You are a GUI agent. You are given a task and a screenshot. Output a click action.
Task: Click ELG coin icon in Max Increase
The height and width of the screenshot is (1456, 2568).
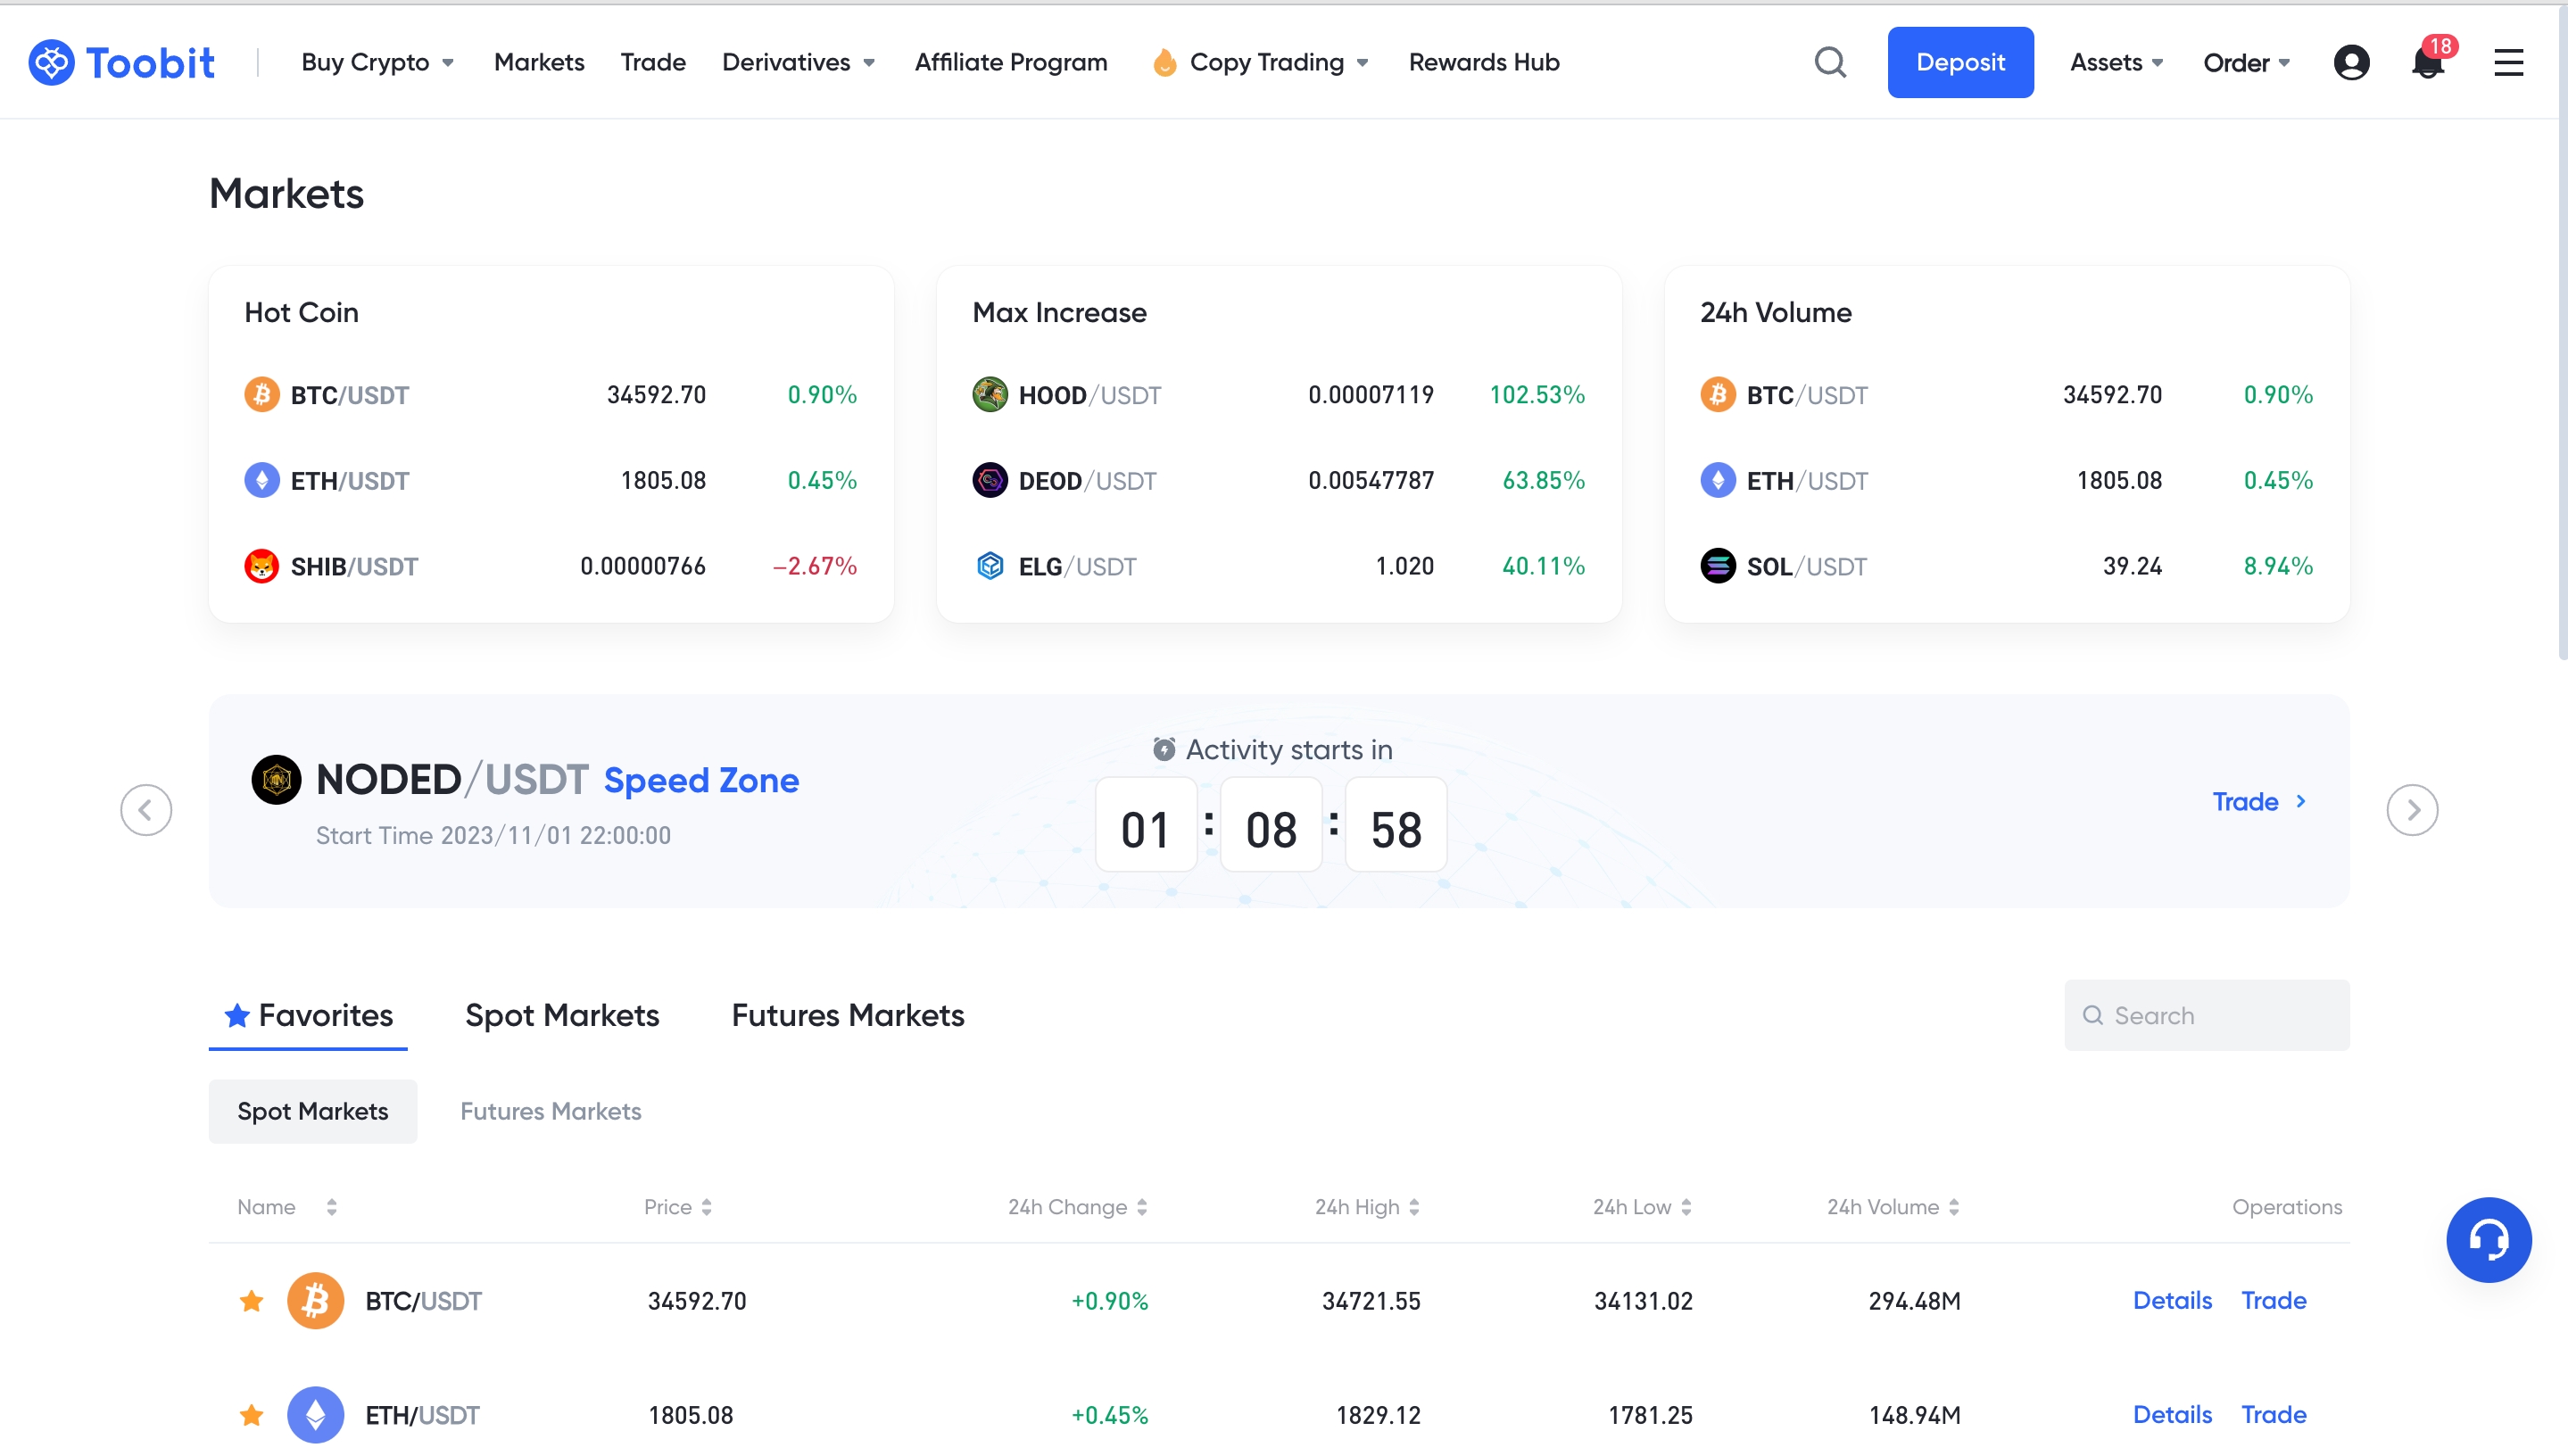pyautogui.click(x=990, y=566)
